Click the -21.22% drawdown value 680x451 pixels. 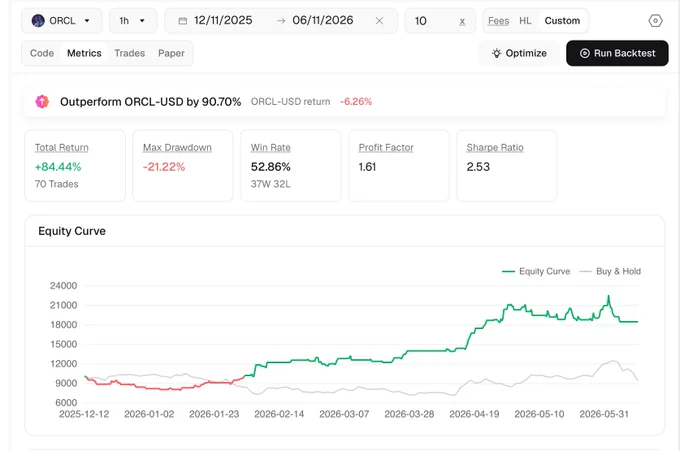[164, 167]
